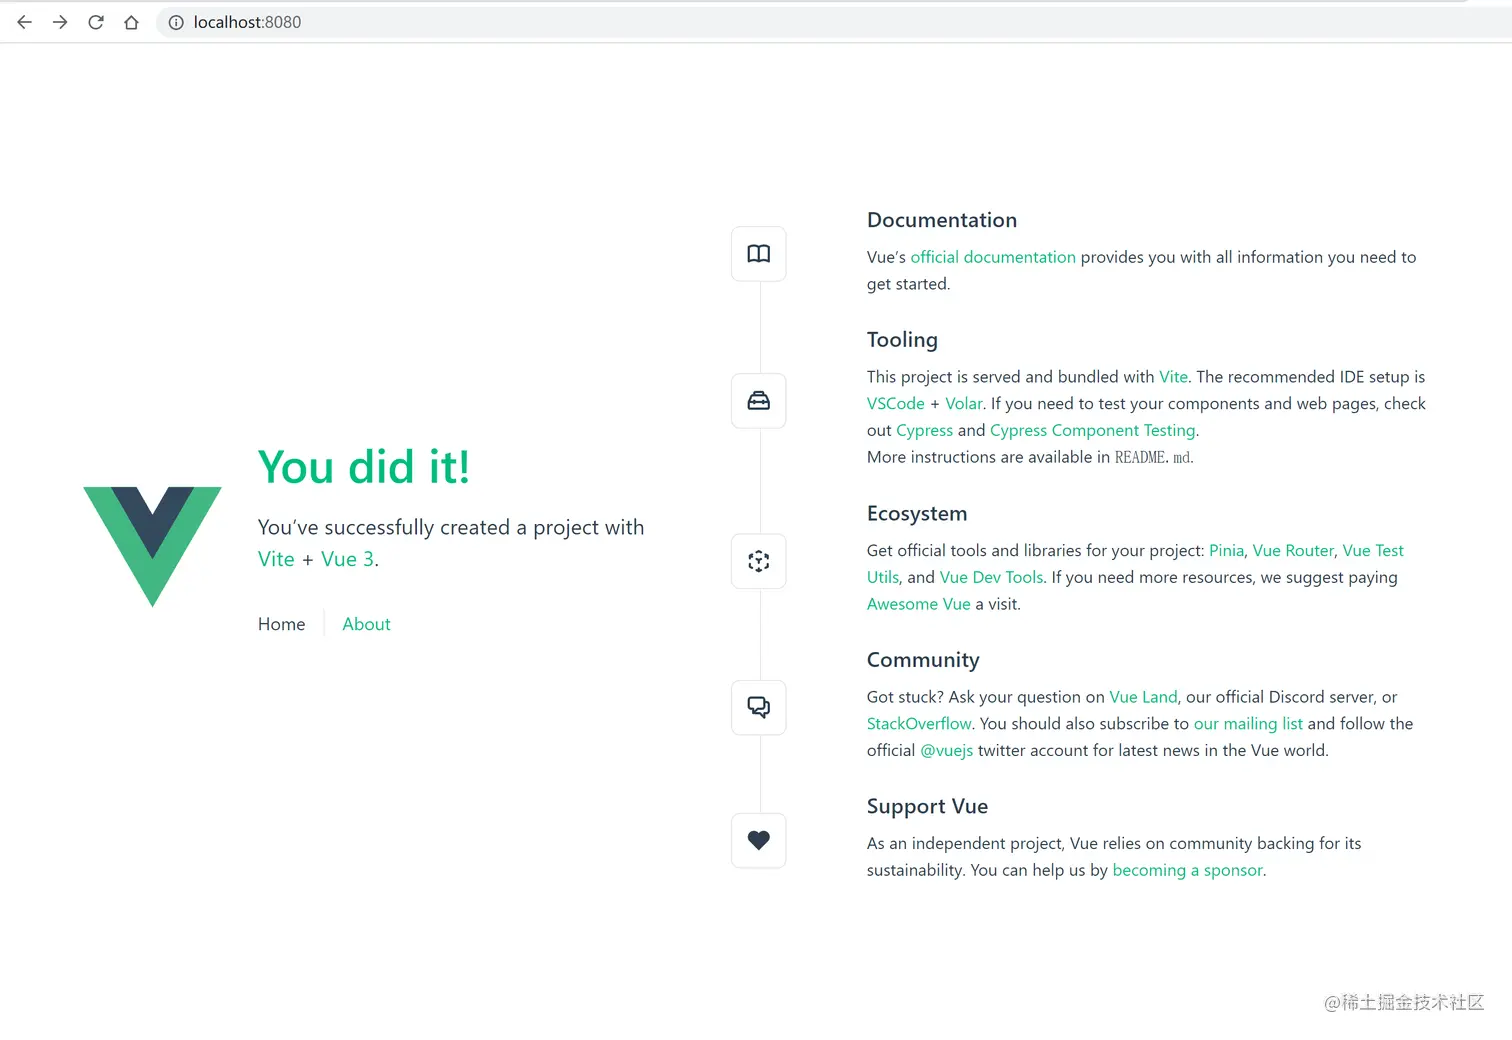
Task: Open the Volar link
Action: [x=964, y=404]
